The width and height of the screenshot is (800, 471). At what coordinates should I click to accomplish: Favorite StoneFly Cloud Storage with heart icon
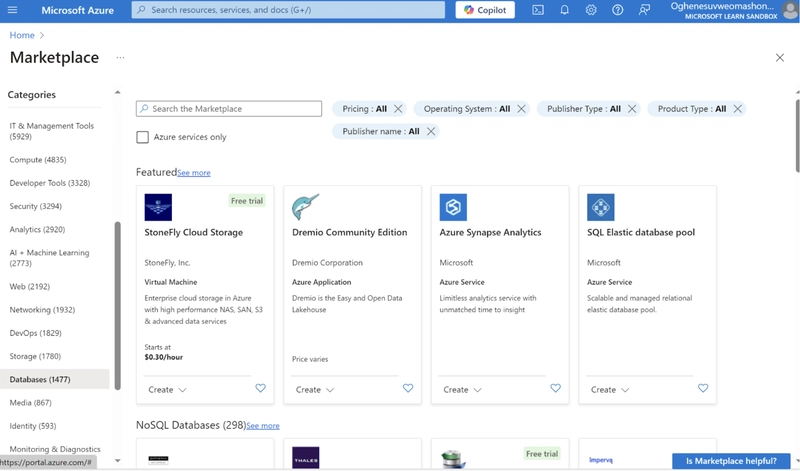[260, 388]
